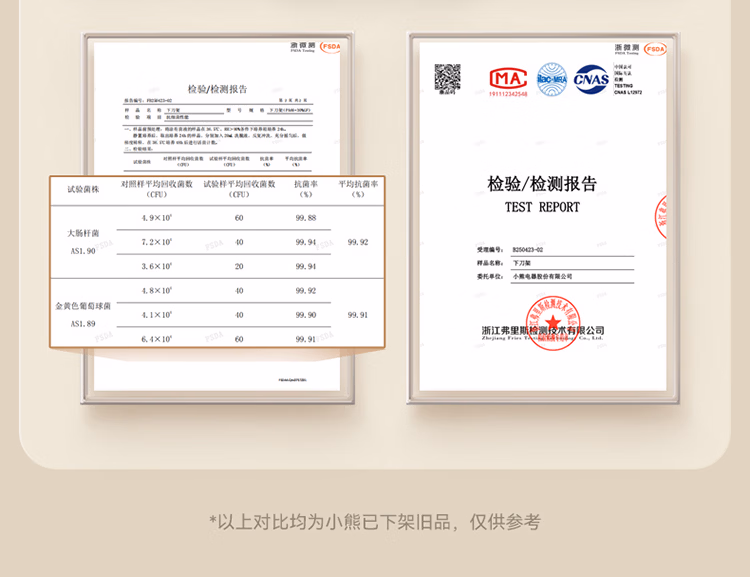
Task: Click the 99.90 antibacterial rate value
Action: pyautogui.click(x=306, y=315)
